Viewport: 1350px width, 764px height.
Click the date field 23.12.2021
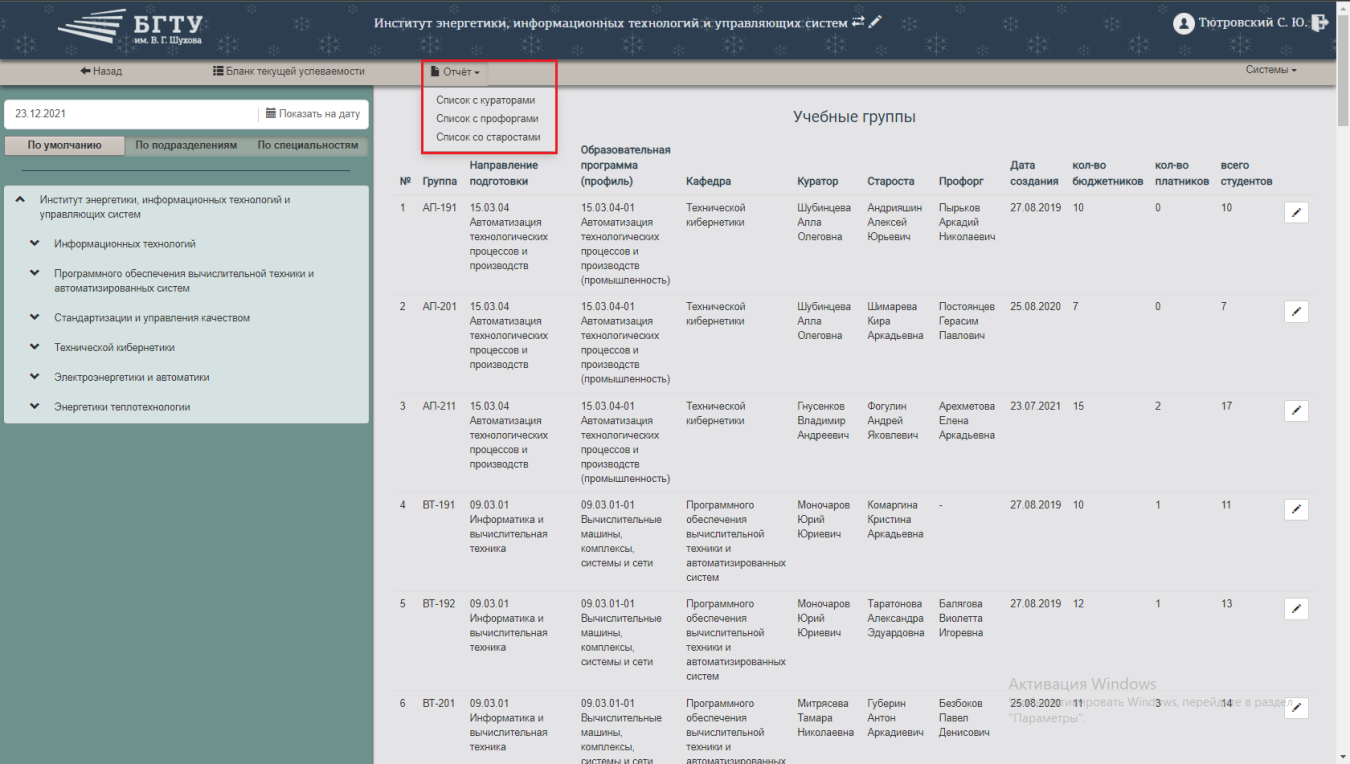click(x=131, y=114)
